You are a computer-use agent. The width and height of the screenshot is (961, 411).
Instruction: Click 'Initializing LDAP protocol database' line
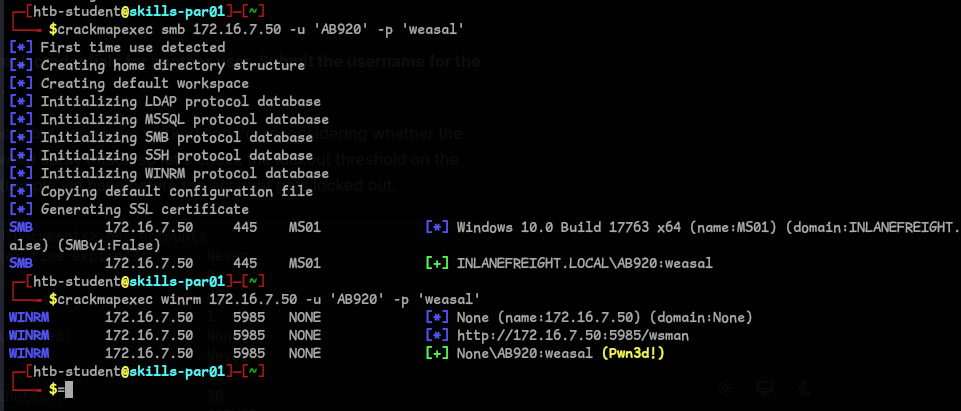(180, 101)
